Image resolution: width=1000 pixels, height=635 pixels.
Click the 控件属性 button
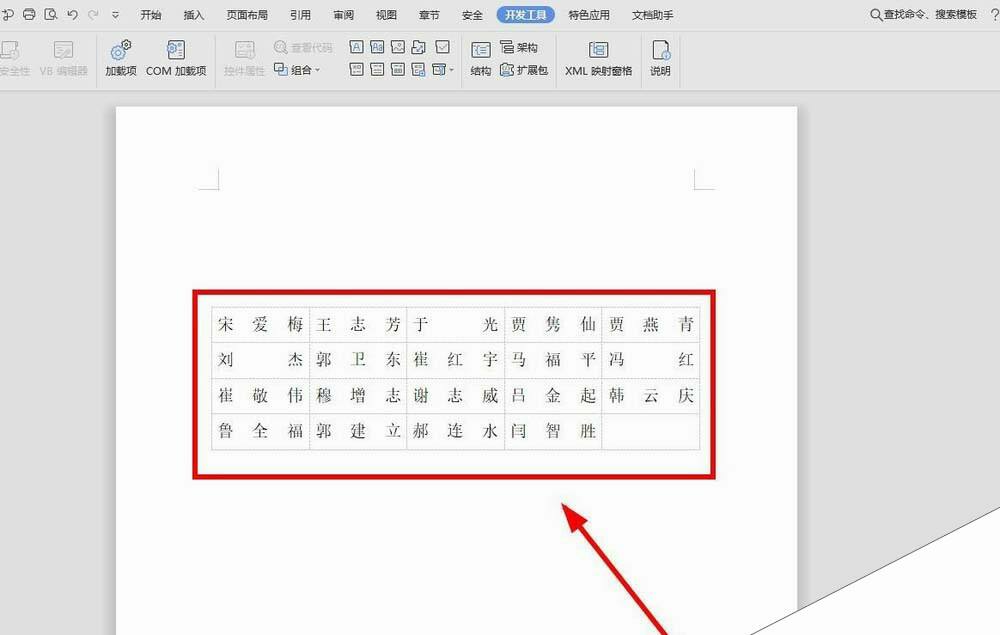point(244,59)
